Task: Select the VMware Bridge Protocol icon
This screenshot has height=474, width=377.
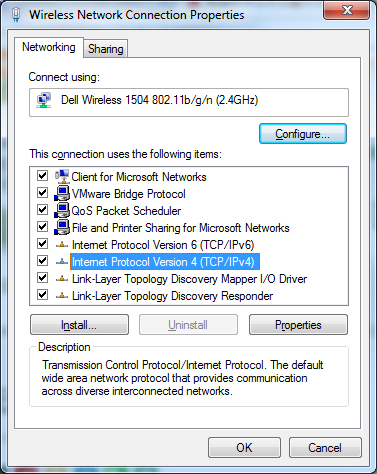Action: (62, 193)
